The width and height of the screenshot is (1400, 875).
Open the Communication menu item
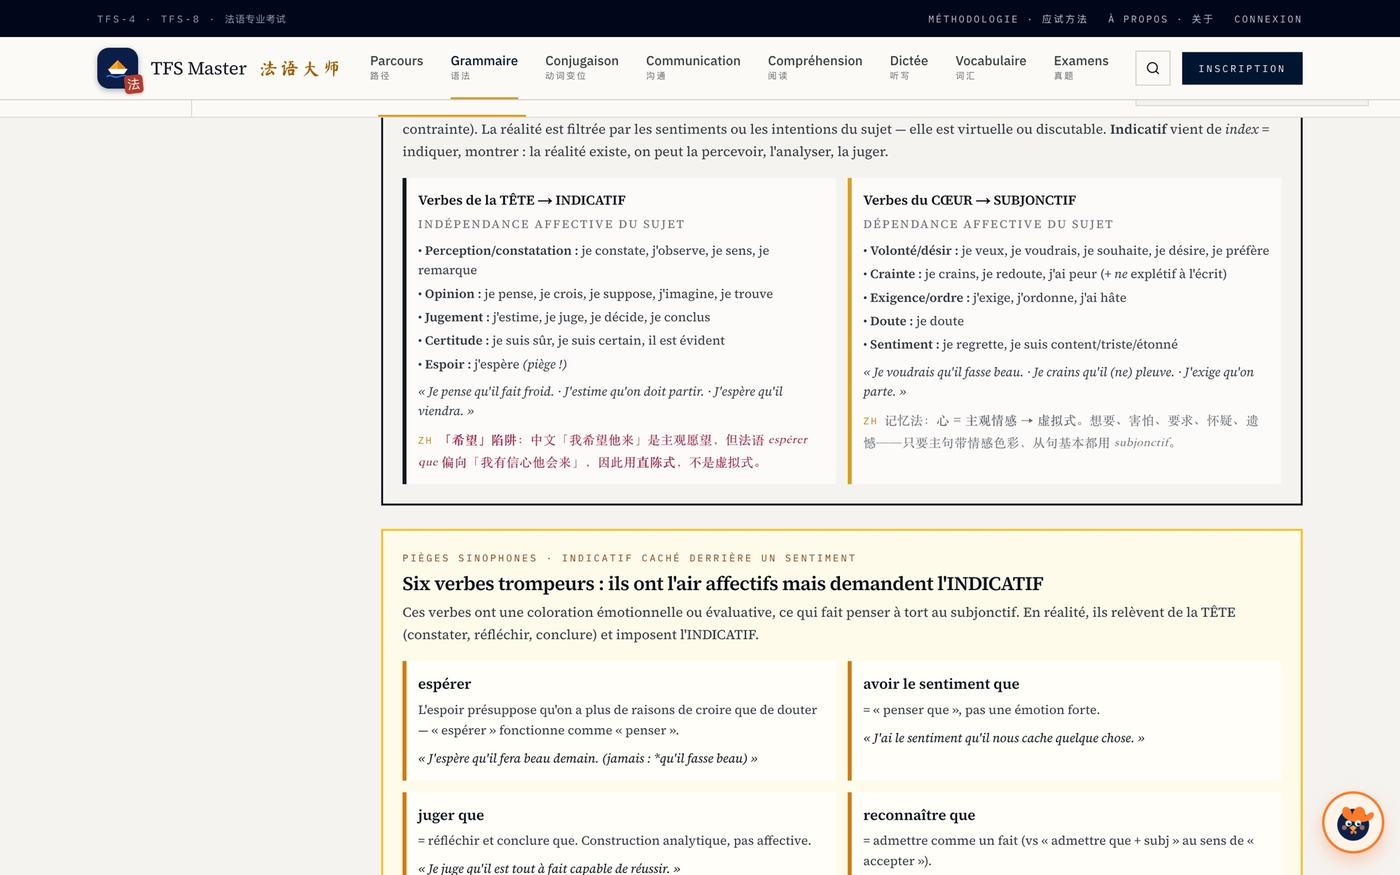coord(693,67)
